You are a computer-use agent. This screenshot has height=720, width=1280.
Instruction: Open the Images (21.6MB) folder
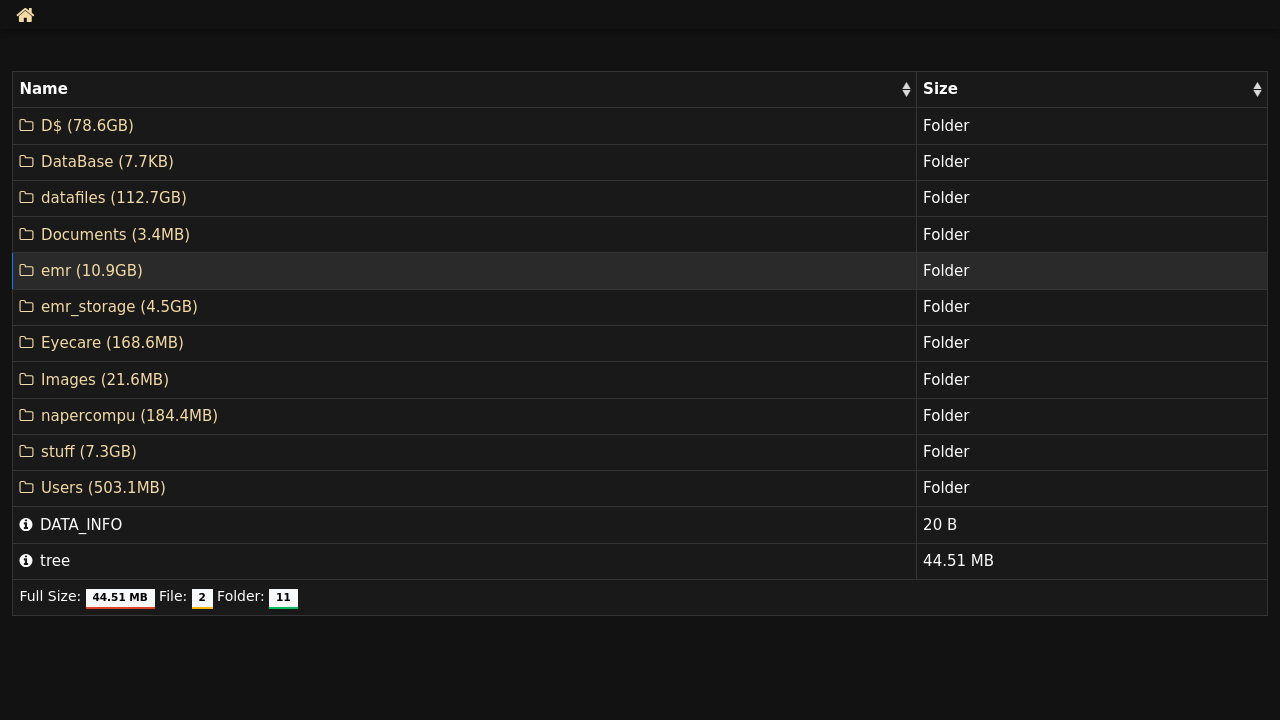click(x=105, y=379)
